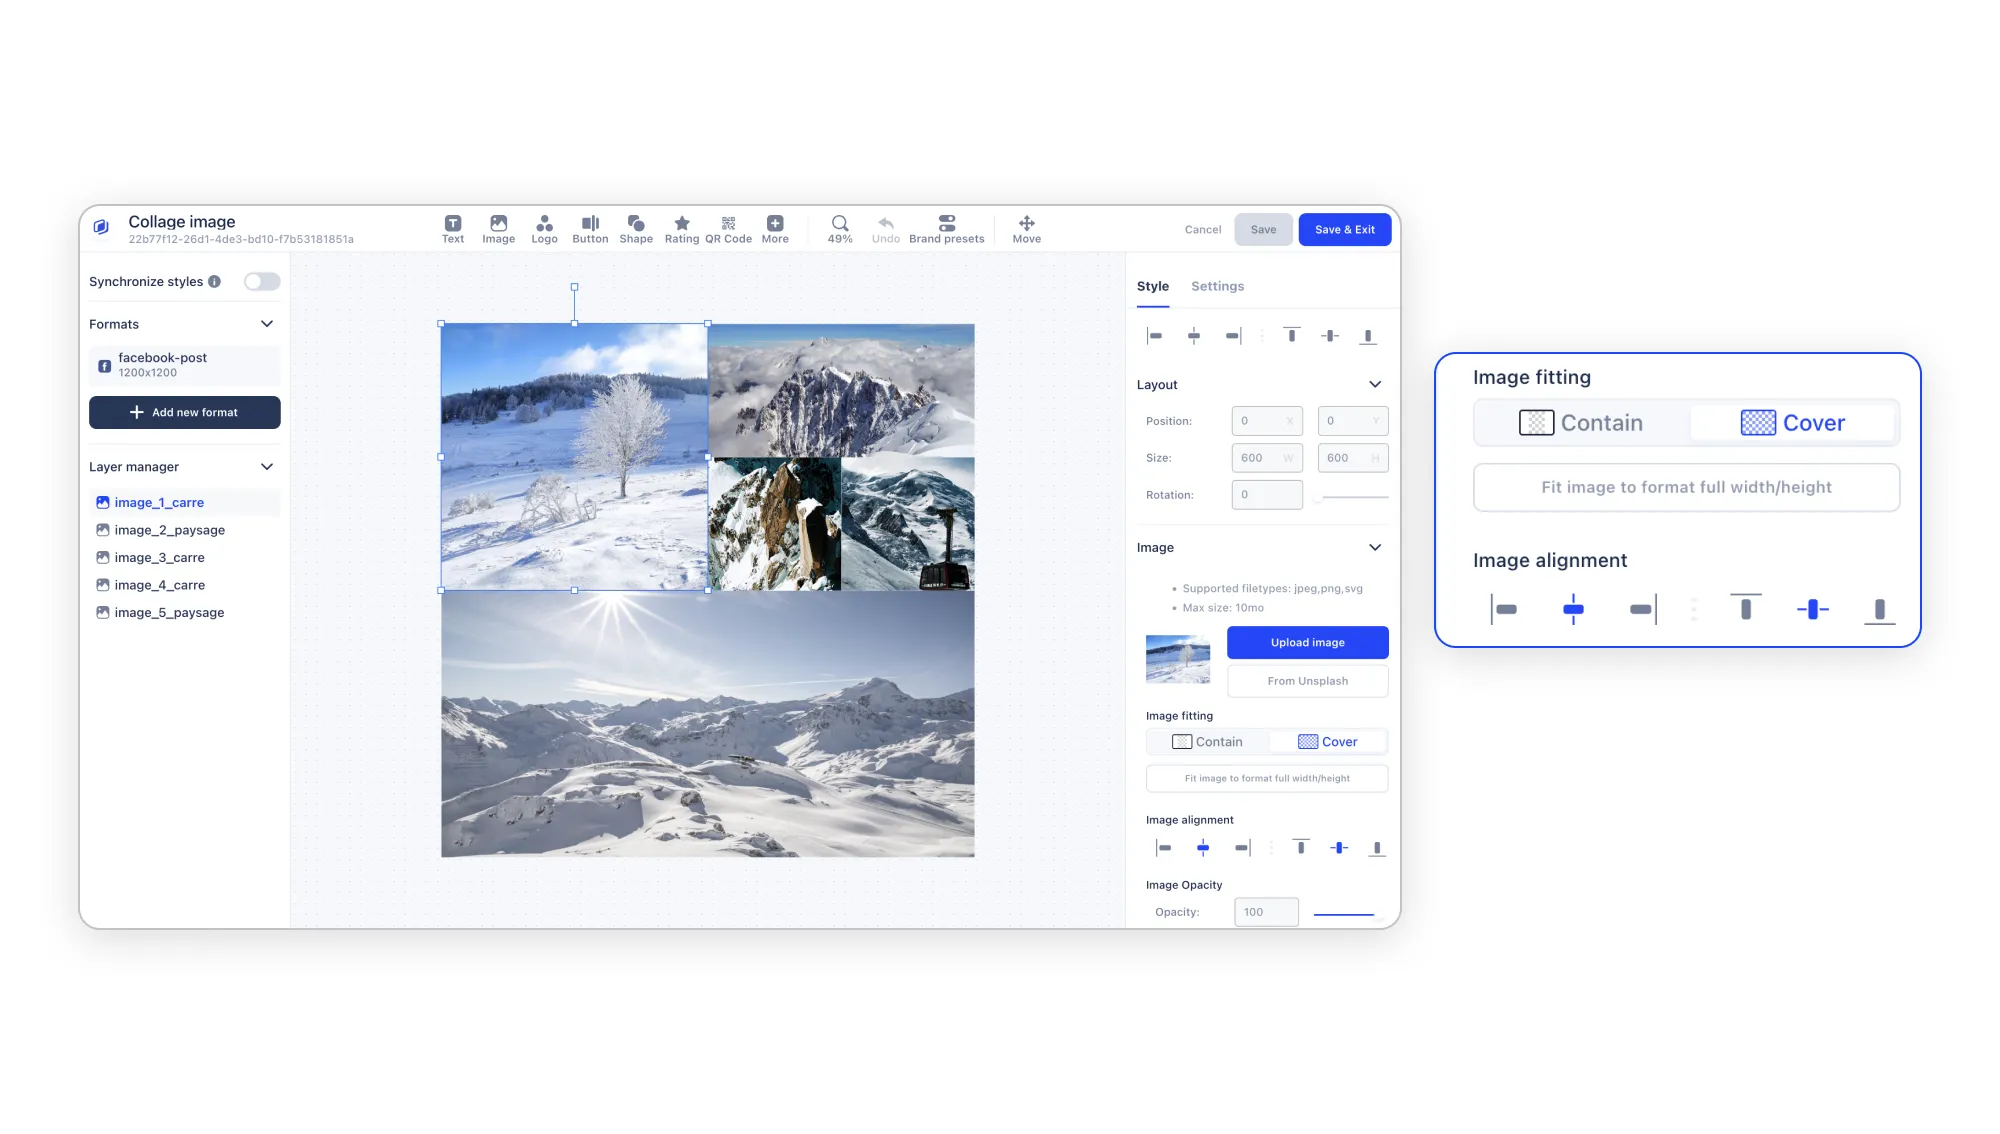Select the Image tool in toolbar
The image size is (2000, 1134).
[497, 228]
